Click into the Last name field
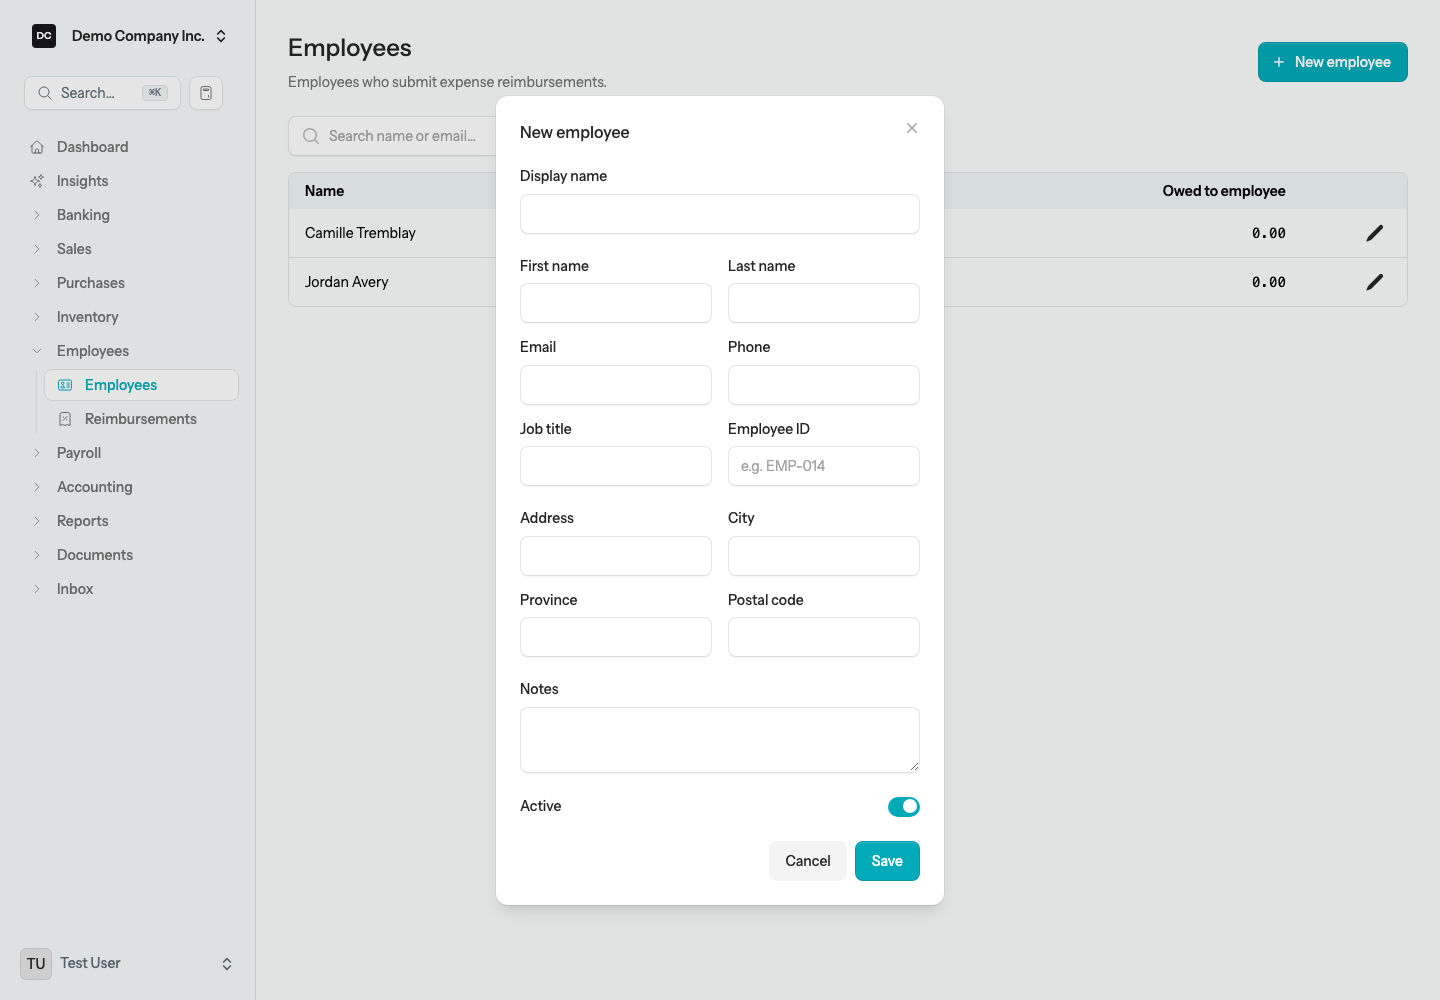 824,303
